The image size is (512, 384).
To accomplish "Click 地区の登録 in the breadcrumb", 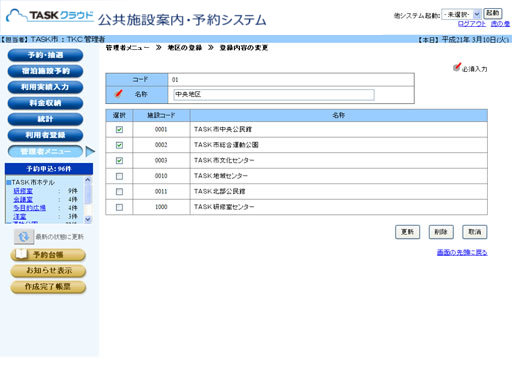I will [x=185, y=48].
